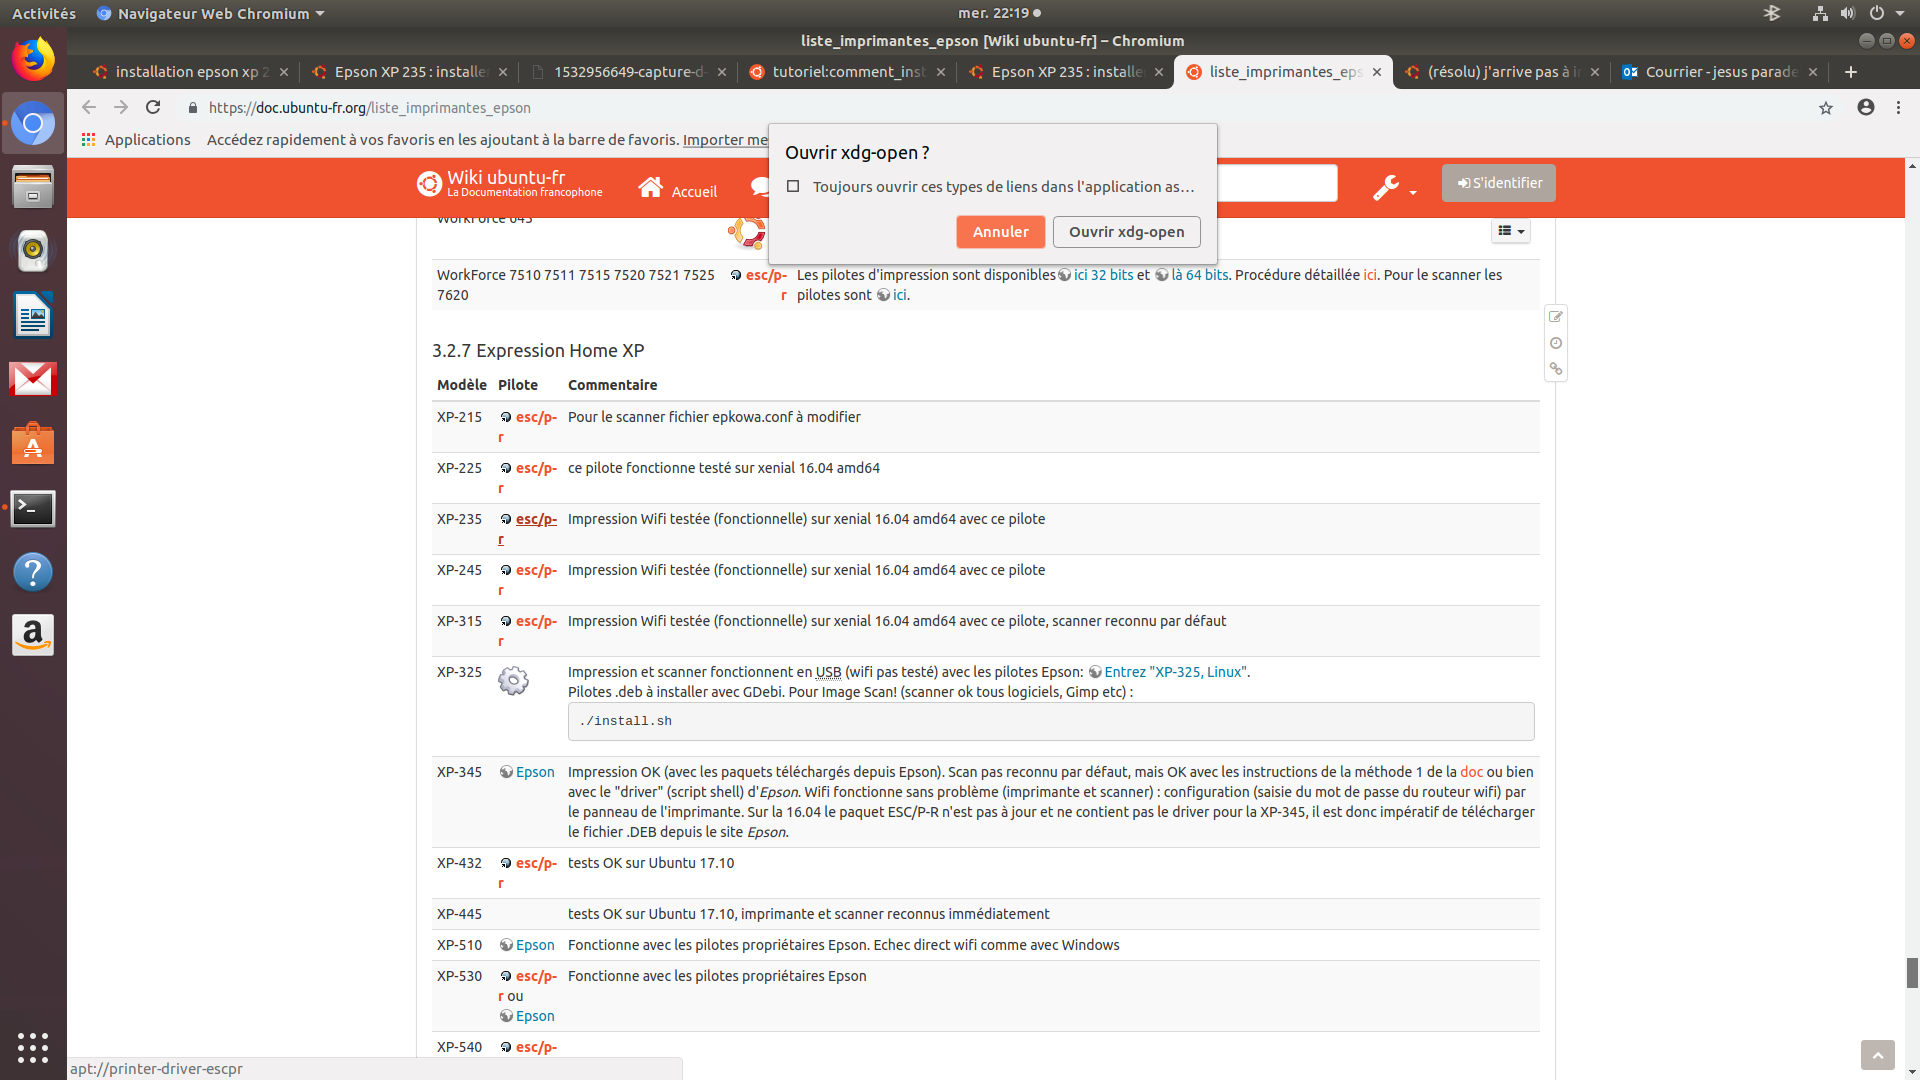Open the wrench tools dropdown
The width and height of the screenshot is (1920, 1080).
1394,187
